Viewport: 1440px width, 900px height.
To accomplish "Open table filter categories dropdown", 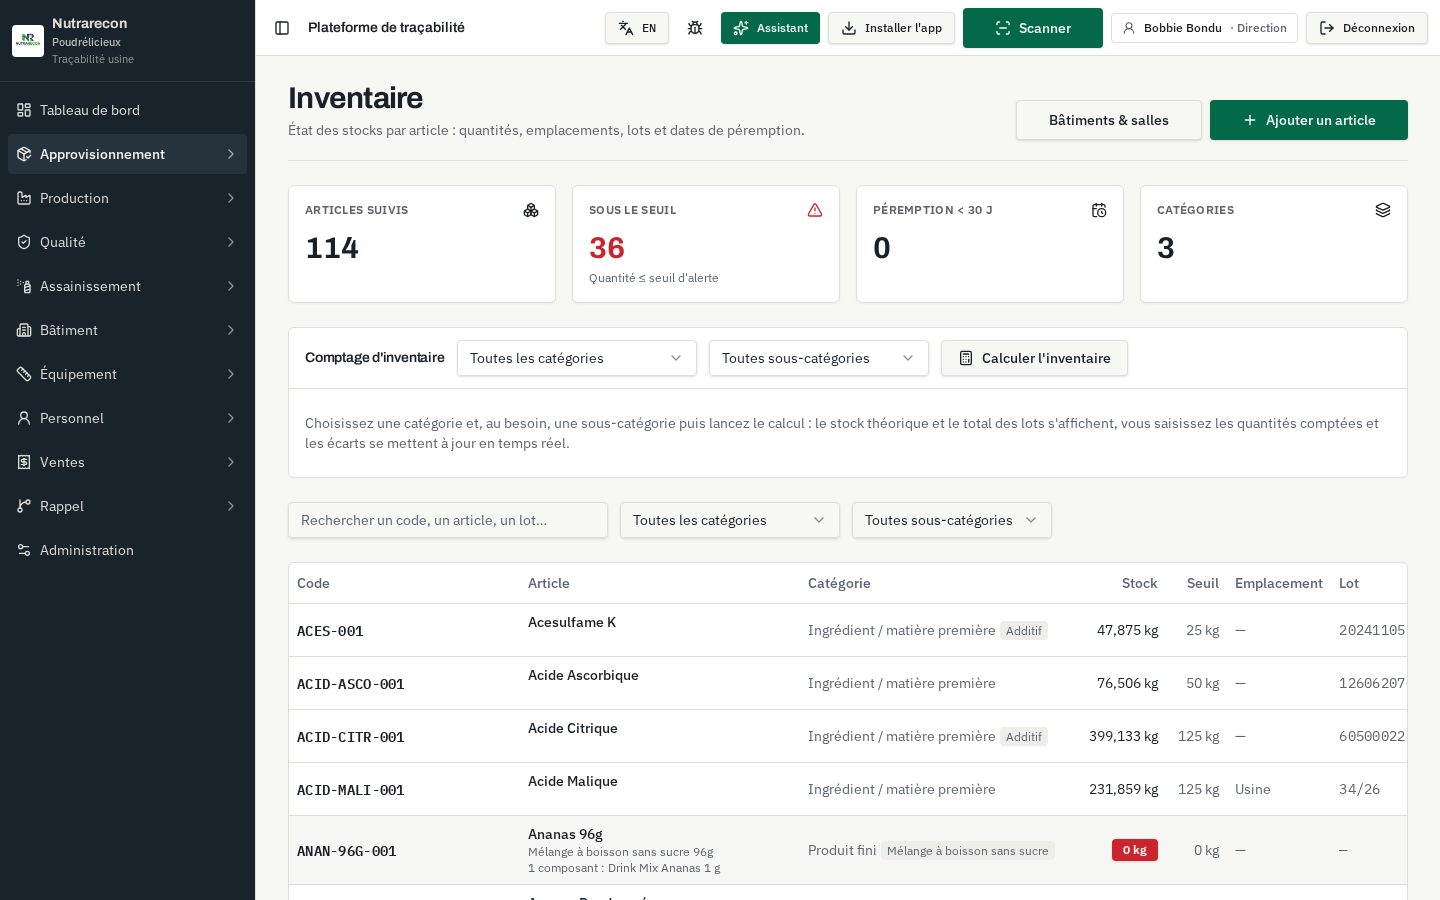I will (730, 520).
